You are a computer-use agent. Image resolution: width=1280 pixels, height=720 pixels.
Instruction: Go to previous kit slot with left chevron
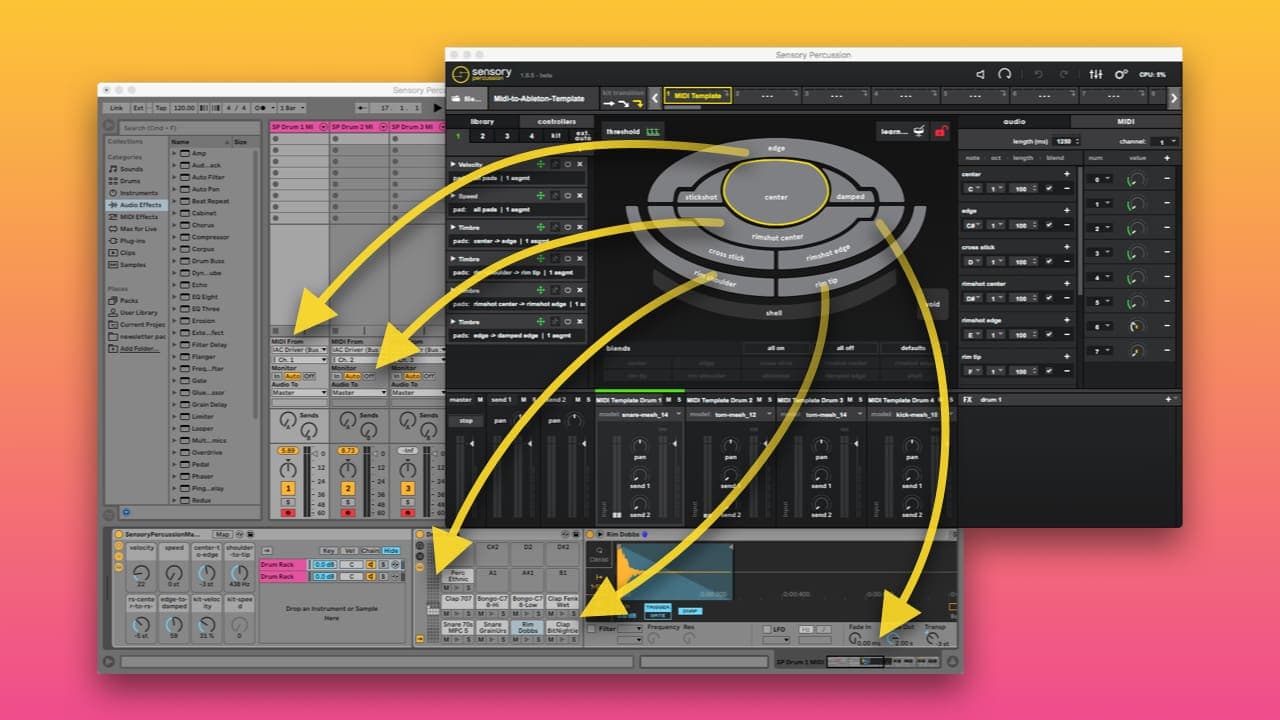pyautogui.click(x=655, y=97)
